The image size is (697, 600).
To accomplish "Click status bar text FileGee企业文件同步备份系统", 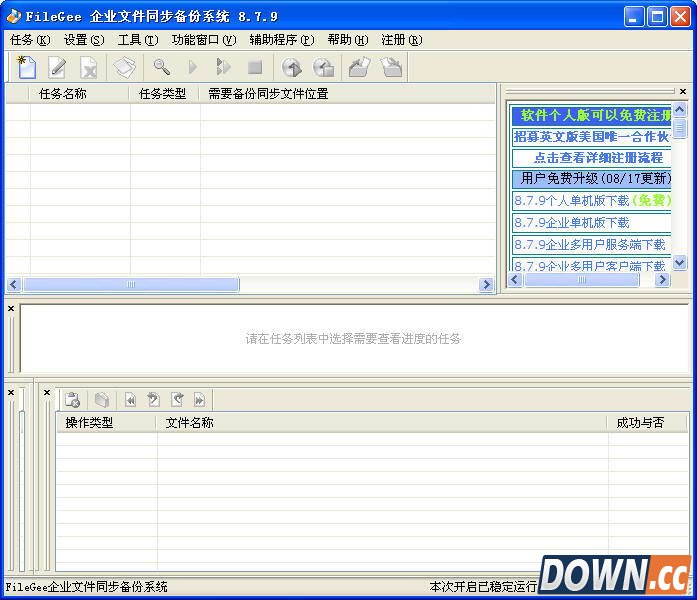I will coord(86,587).
